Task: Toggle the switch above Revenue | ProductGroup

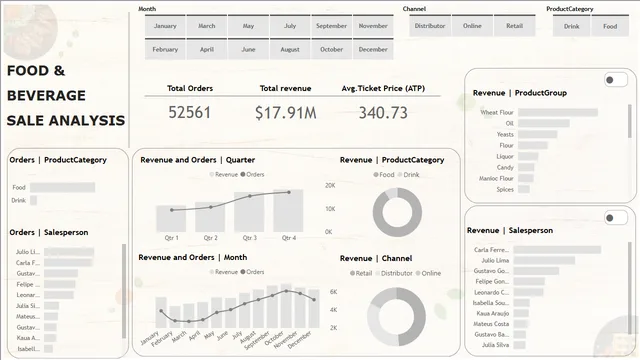Action: click(x=616, y=80)
